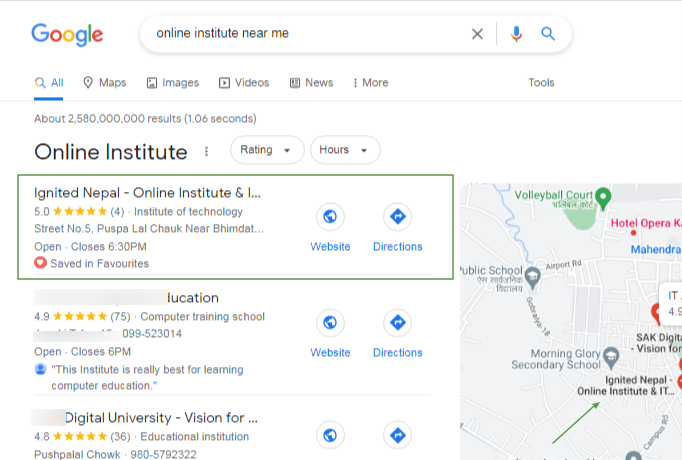Click Volleyball Court map pin

click(603, 198)
